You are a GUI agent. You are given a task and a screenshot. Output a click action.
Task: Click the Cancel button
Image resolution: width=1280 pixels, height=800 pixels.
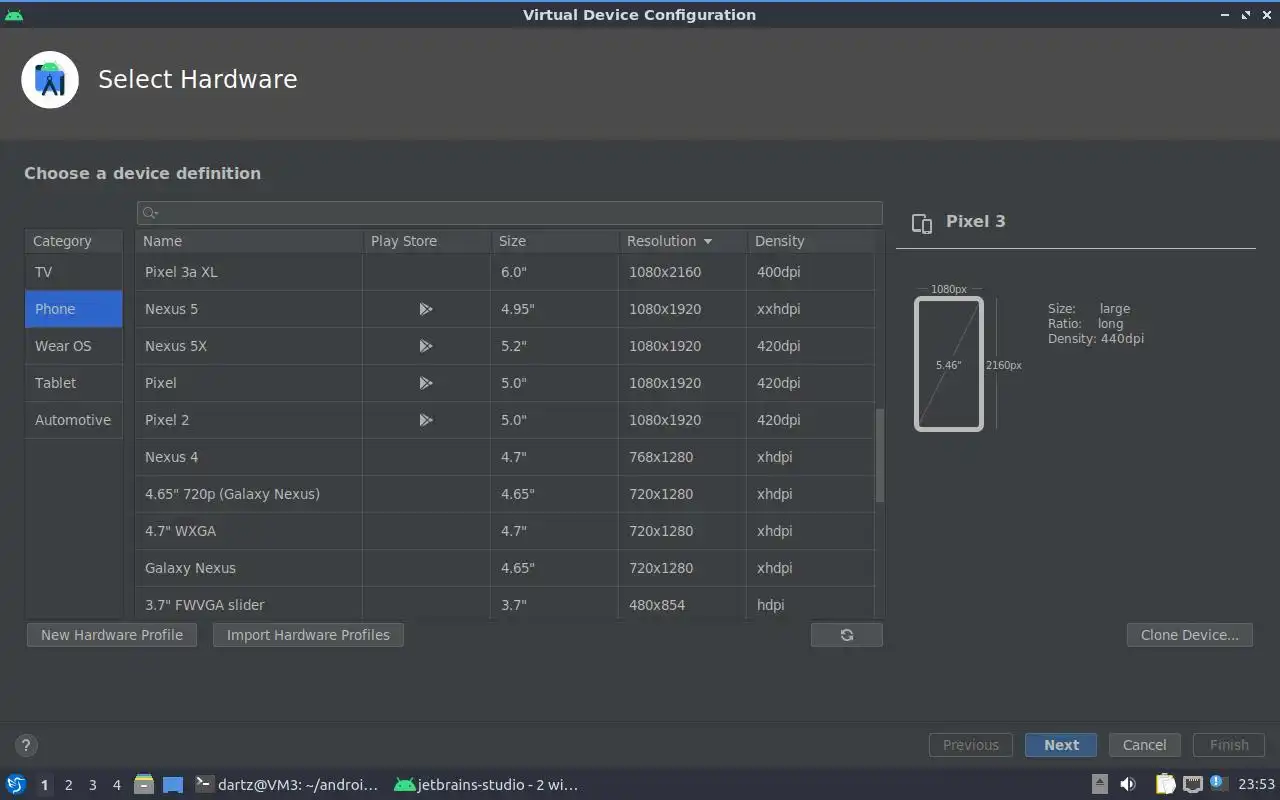pyautogui.click(x=1144, y=745)
